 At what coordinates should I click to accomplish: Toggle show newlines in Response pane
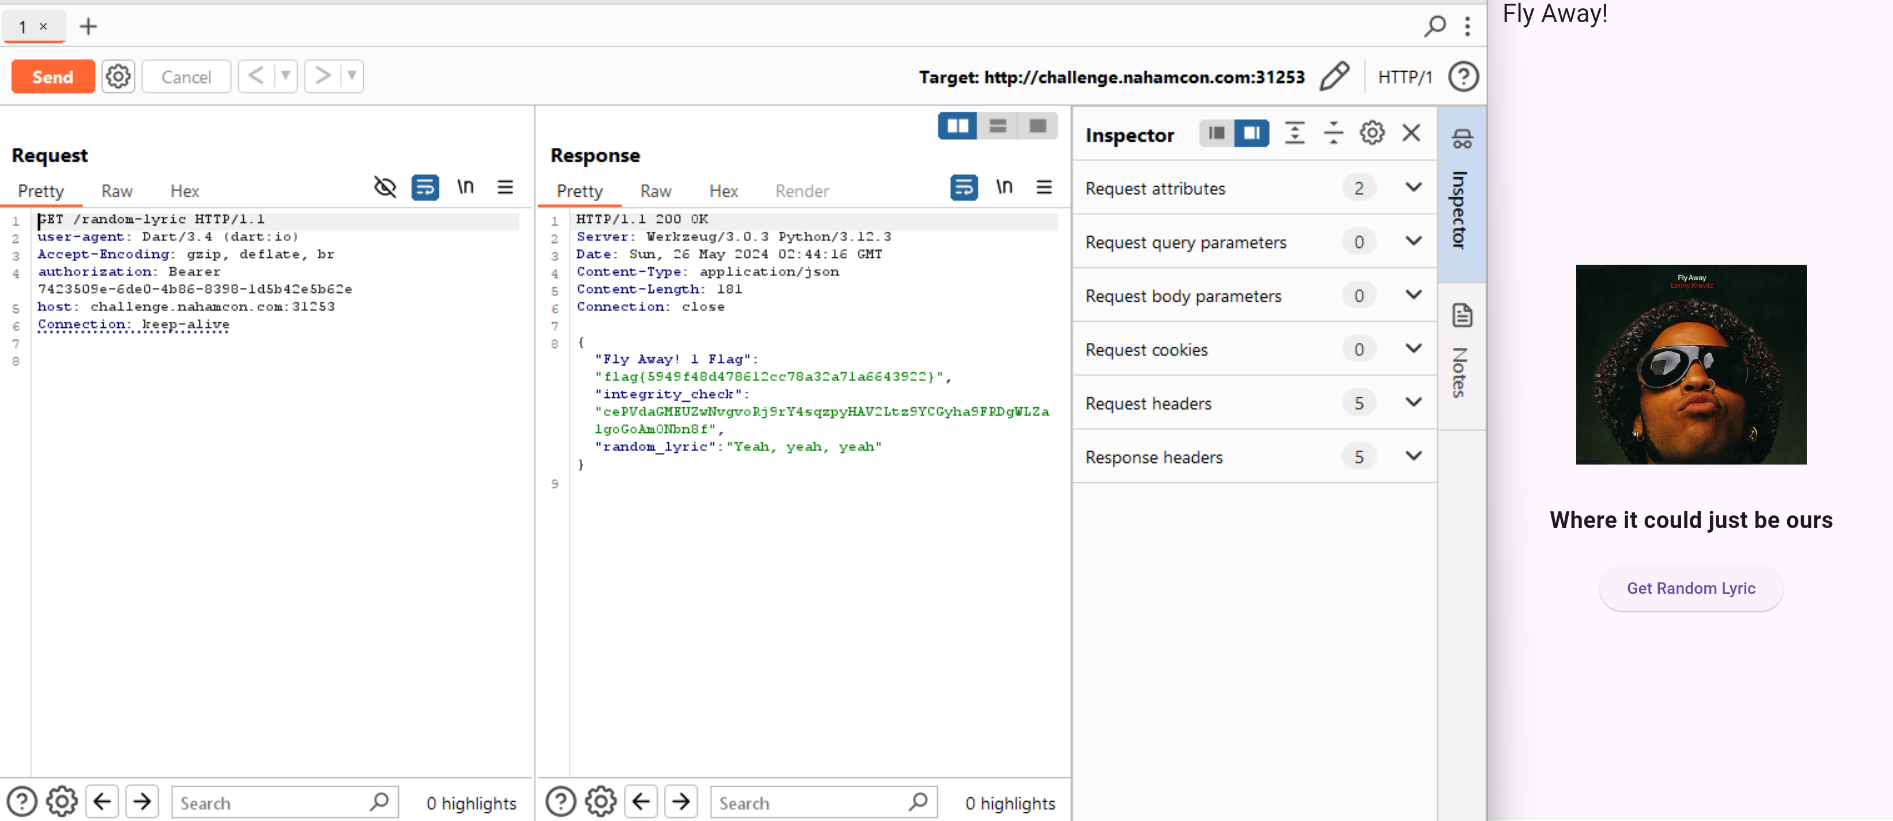[x=1004, y=187]
